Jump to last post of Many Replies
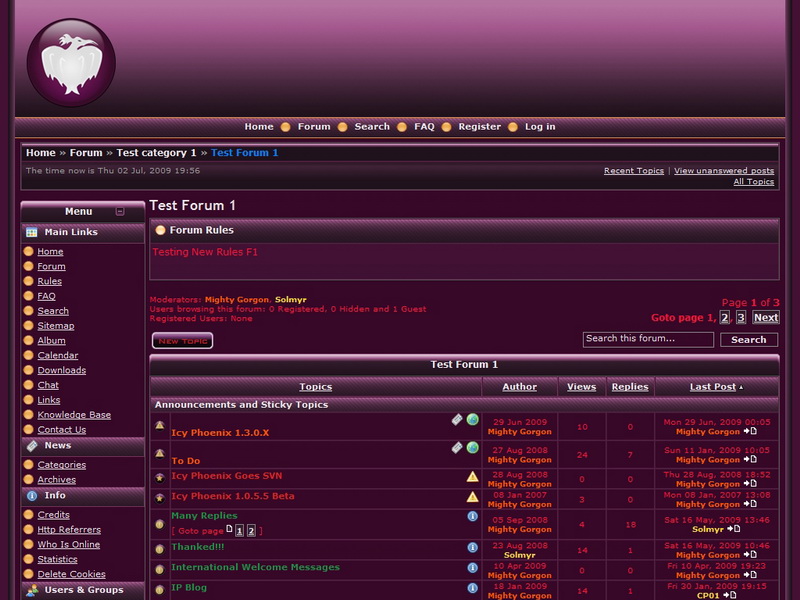 coord(738,529)
